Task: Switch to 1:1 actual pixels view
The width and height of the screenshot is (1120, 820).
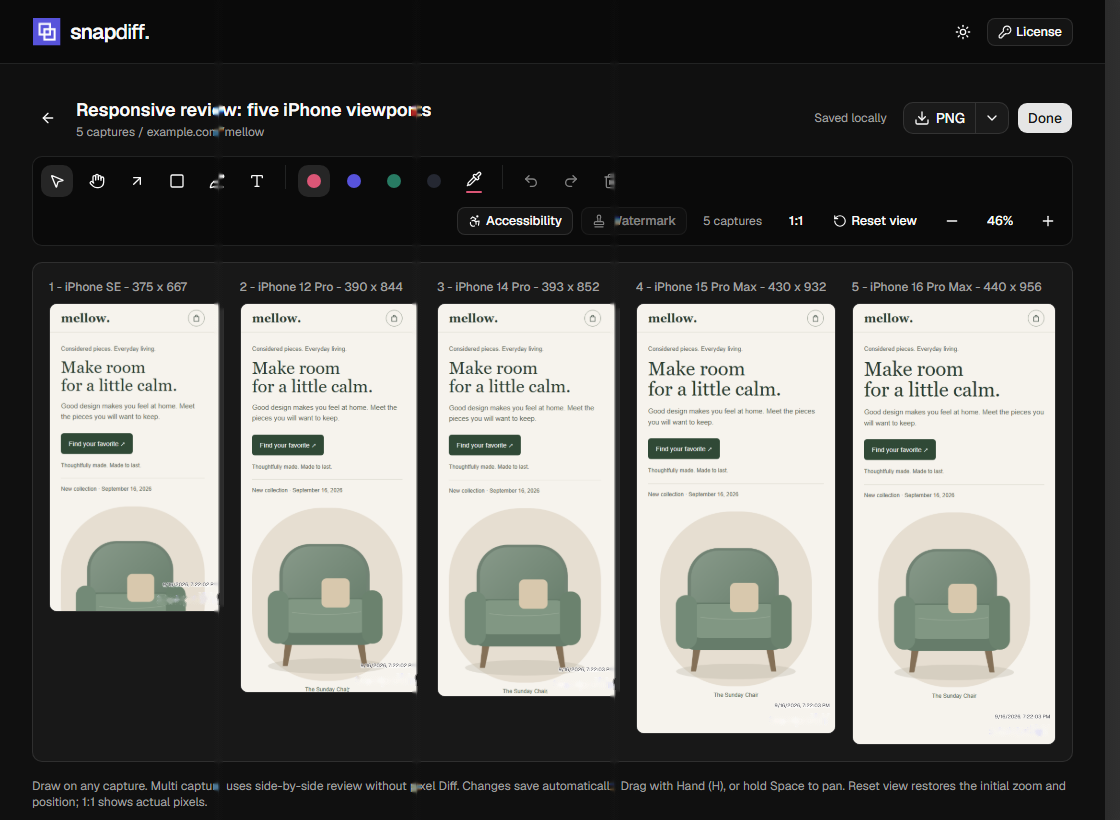Action: [796, 221]
